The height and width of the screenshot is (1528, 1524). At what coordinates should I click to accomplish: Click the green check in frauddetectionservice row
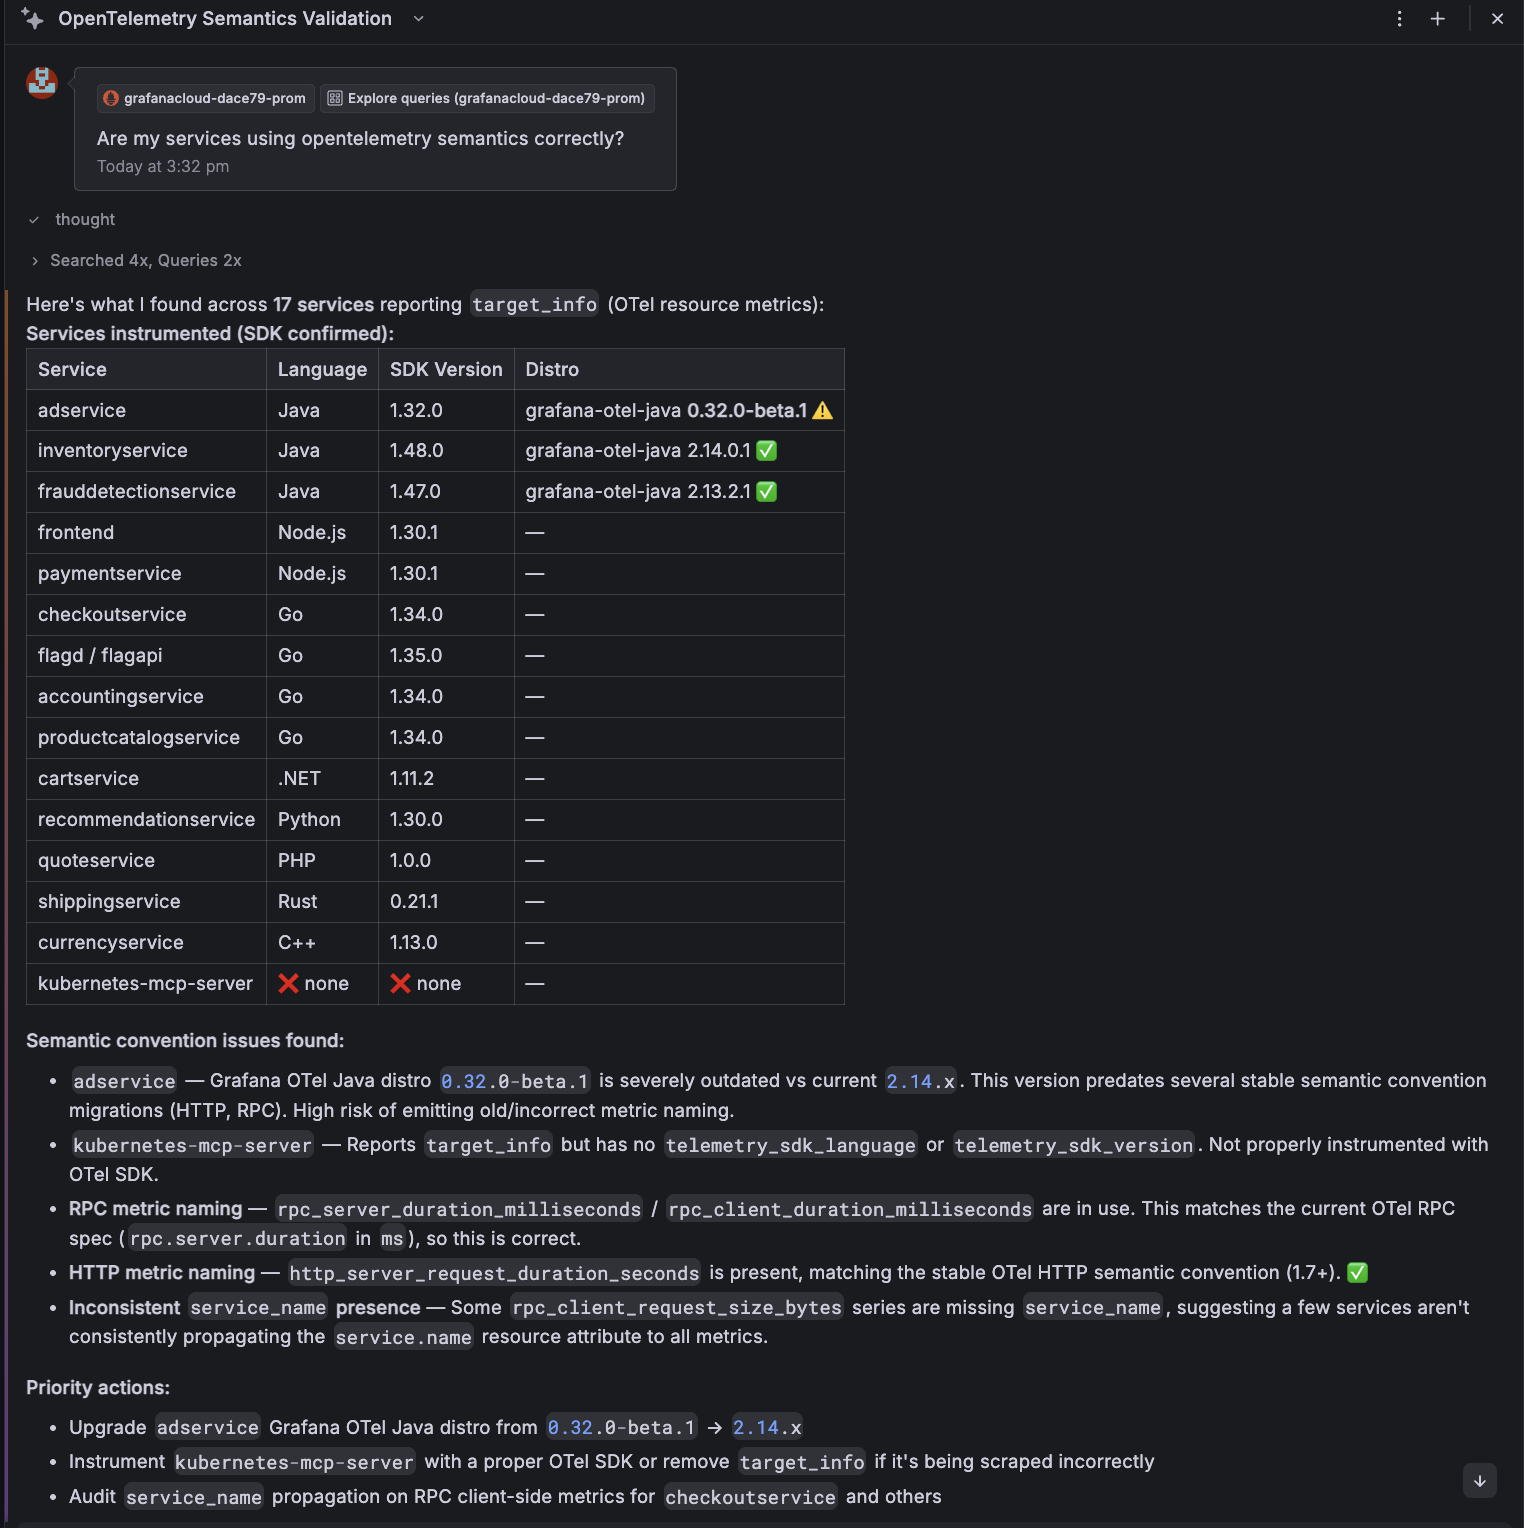[767, 492]
